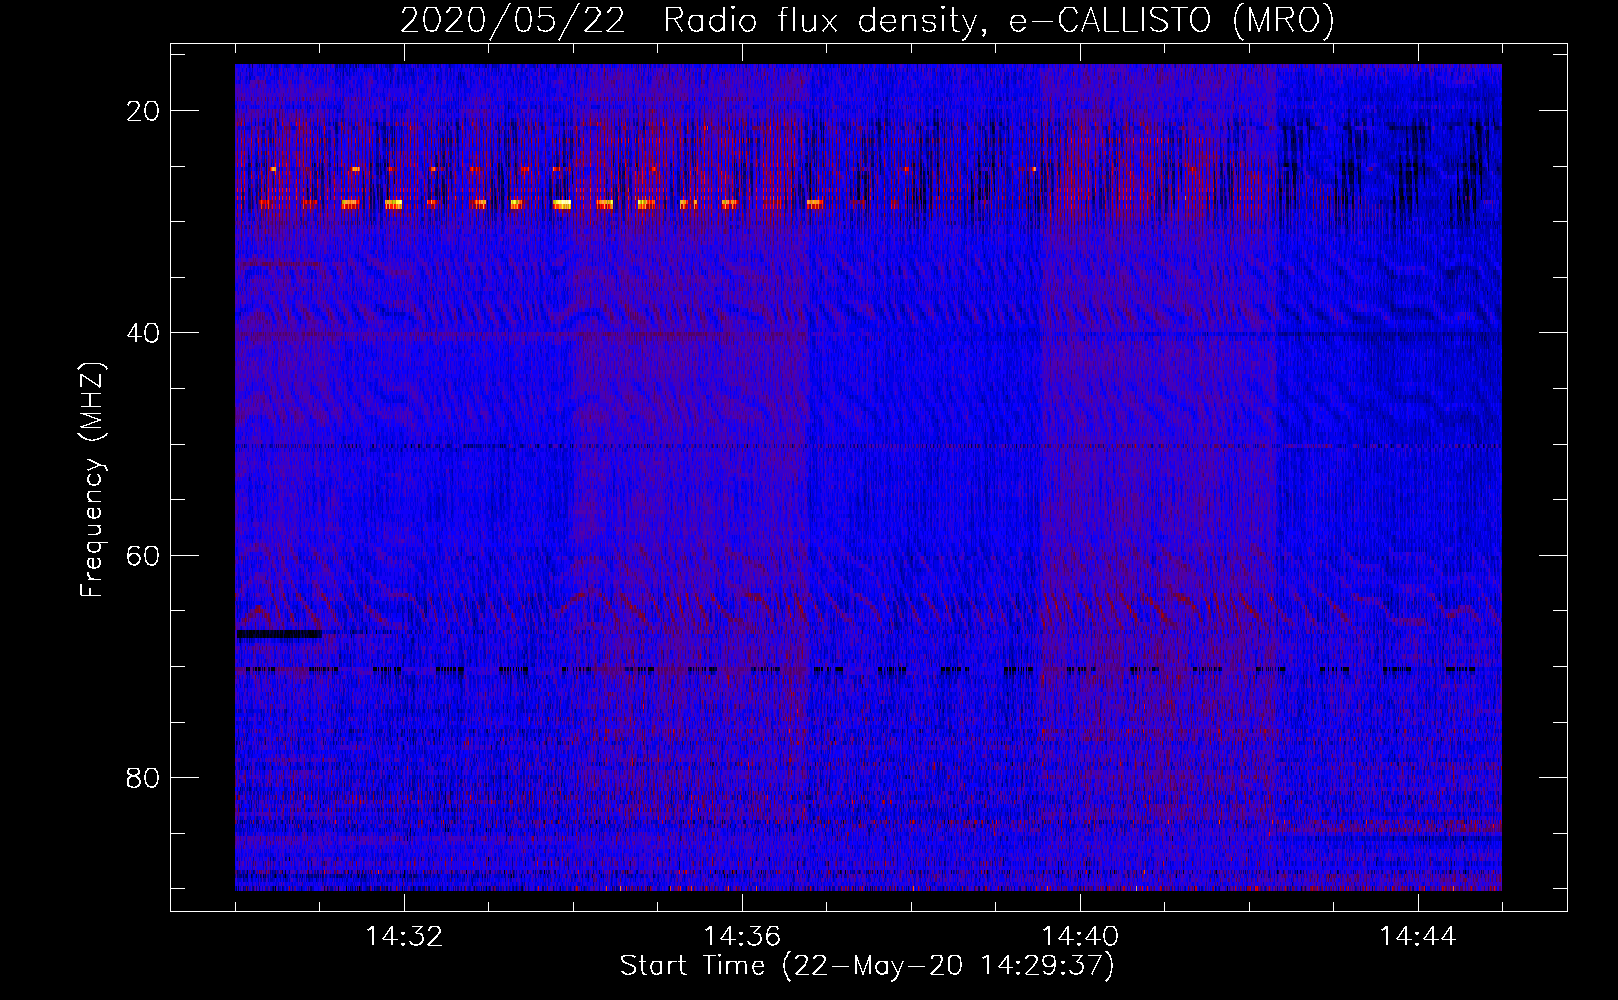The width and height of the screenshot is (1618, 1000).
Task: Click the 14:40 time tick label
Action: point(1080,937)
